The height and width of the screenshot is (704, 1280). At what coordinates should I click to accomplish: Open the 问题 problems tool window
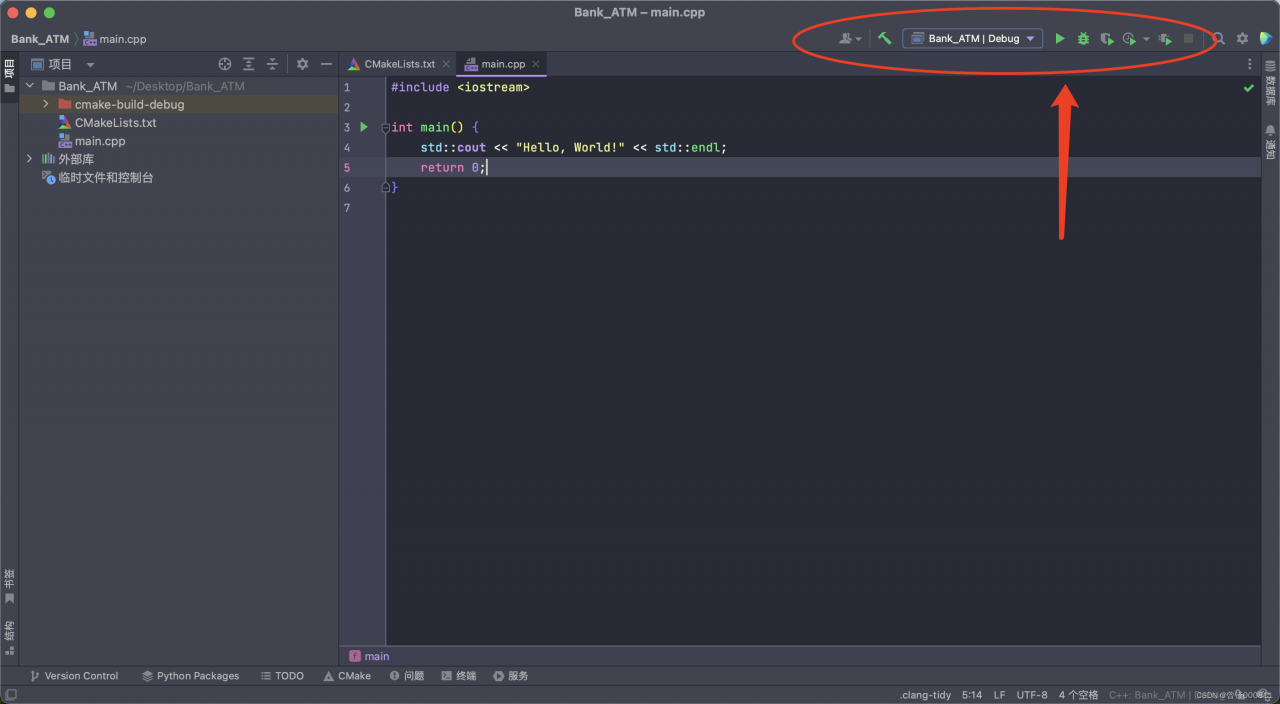tap(406, 676)
